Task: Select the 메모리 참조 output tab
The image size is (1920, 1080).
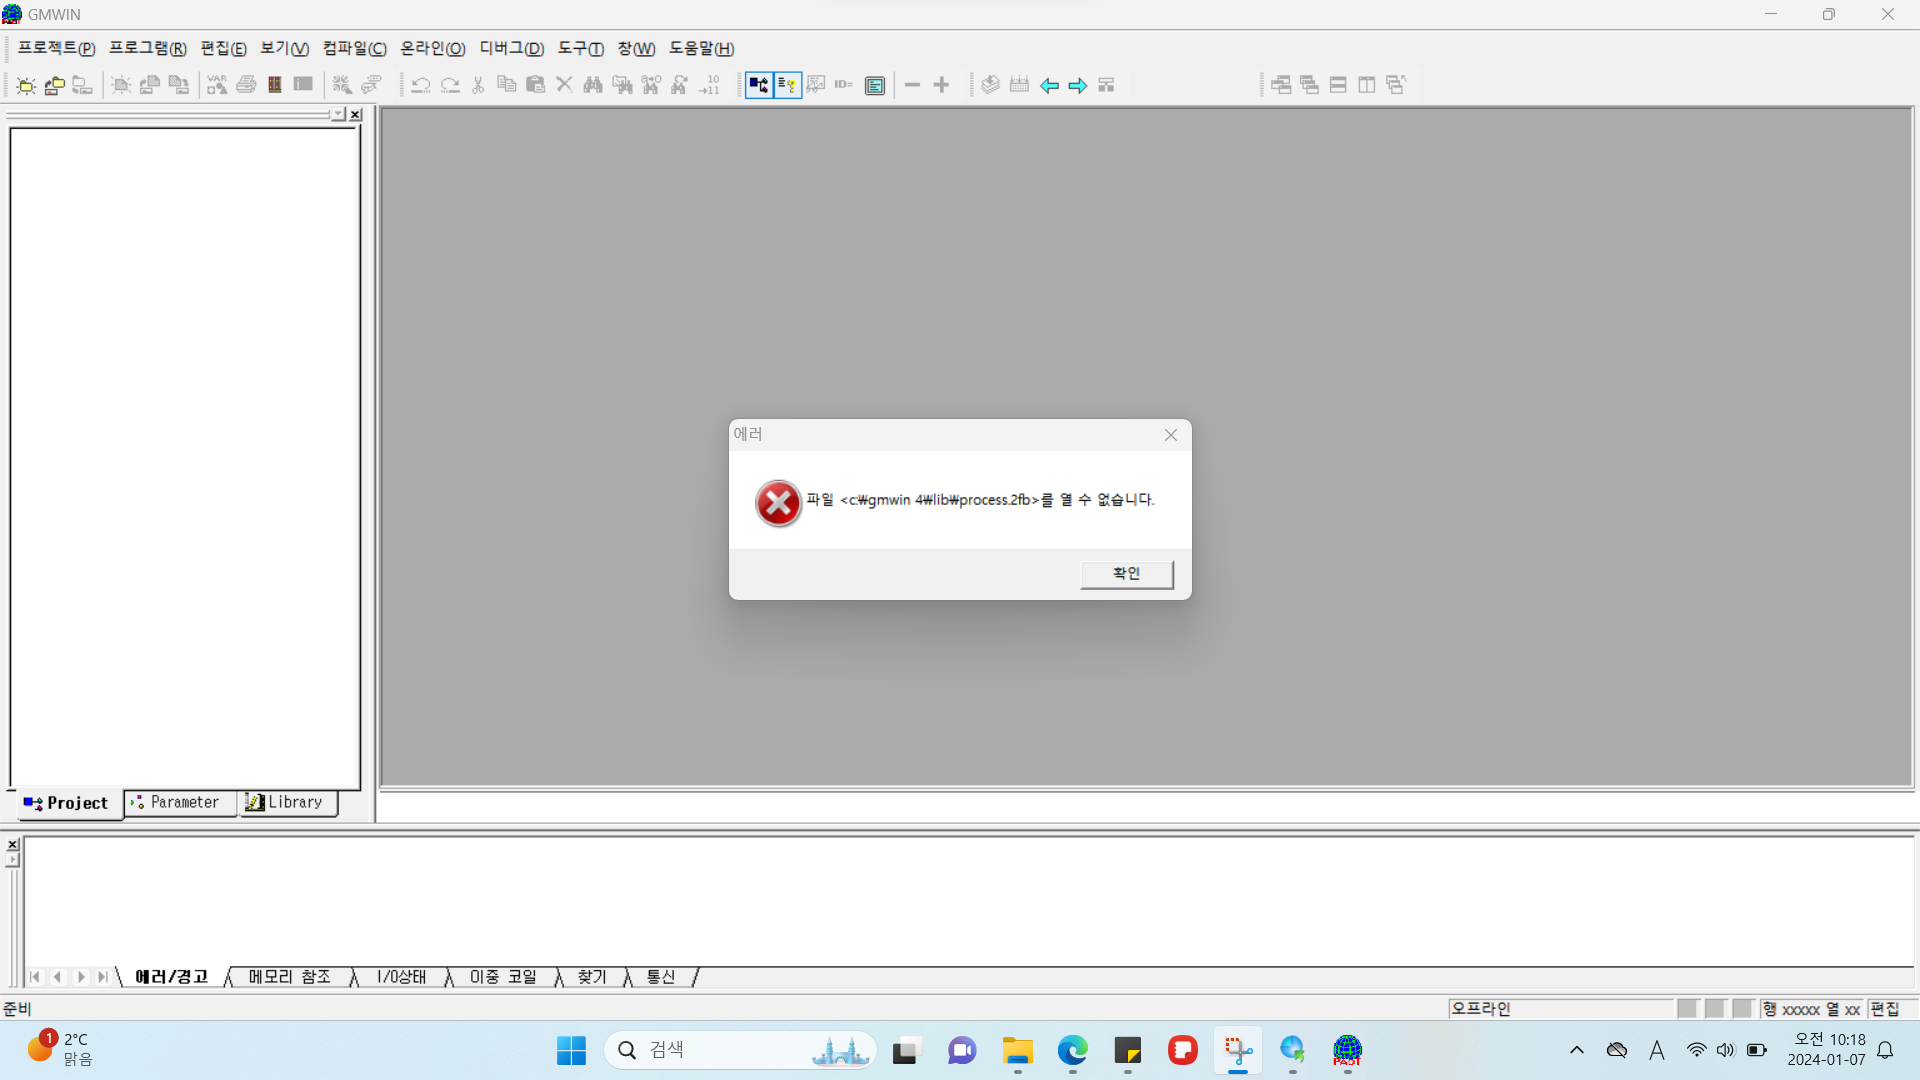Action: [289, 977]
